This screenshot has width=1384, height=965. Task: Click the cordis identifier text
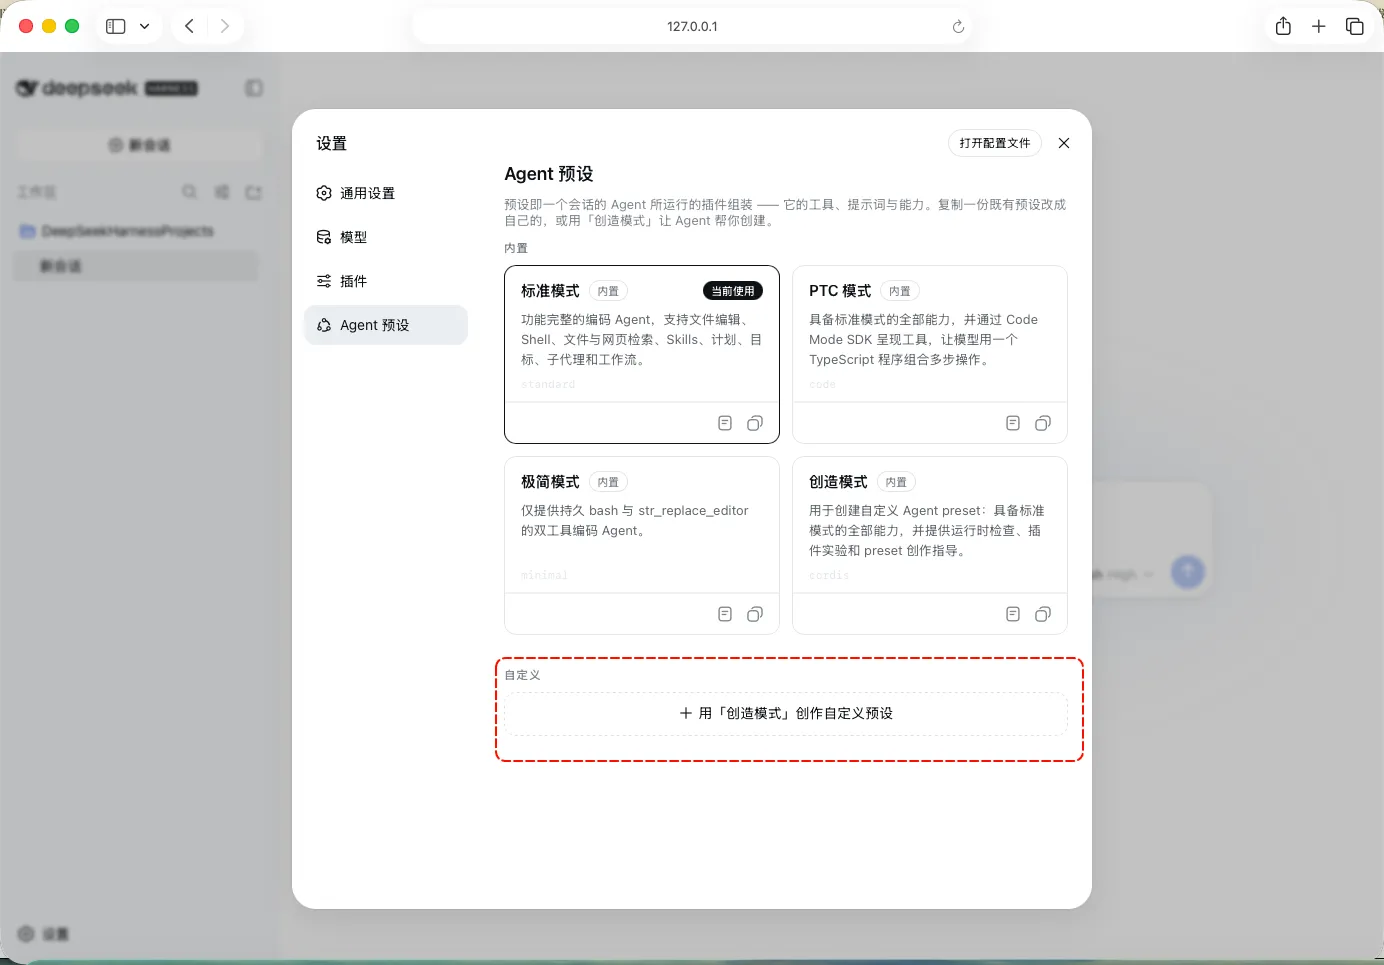coord(829,575)
